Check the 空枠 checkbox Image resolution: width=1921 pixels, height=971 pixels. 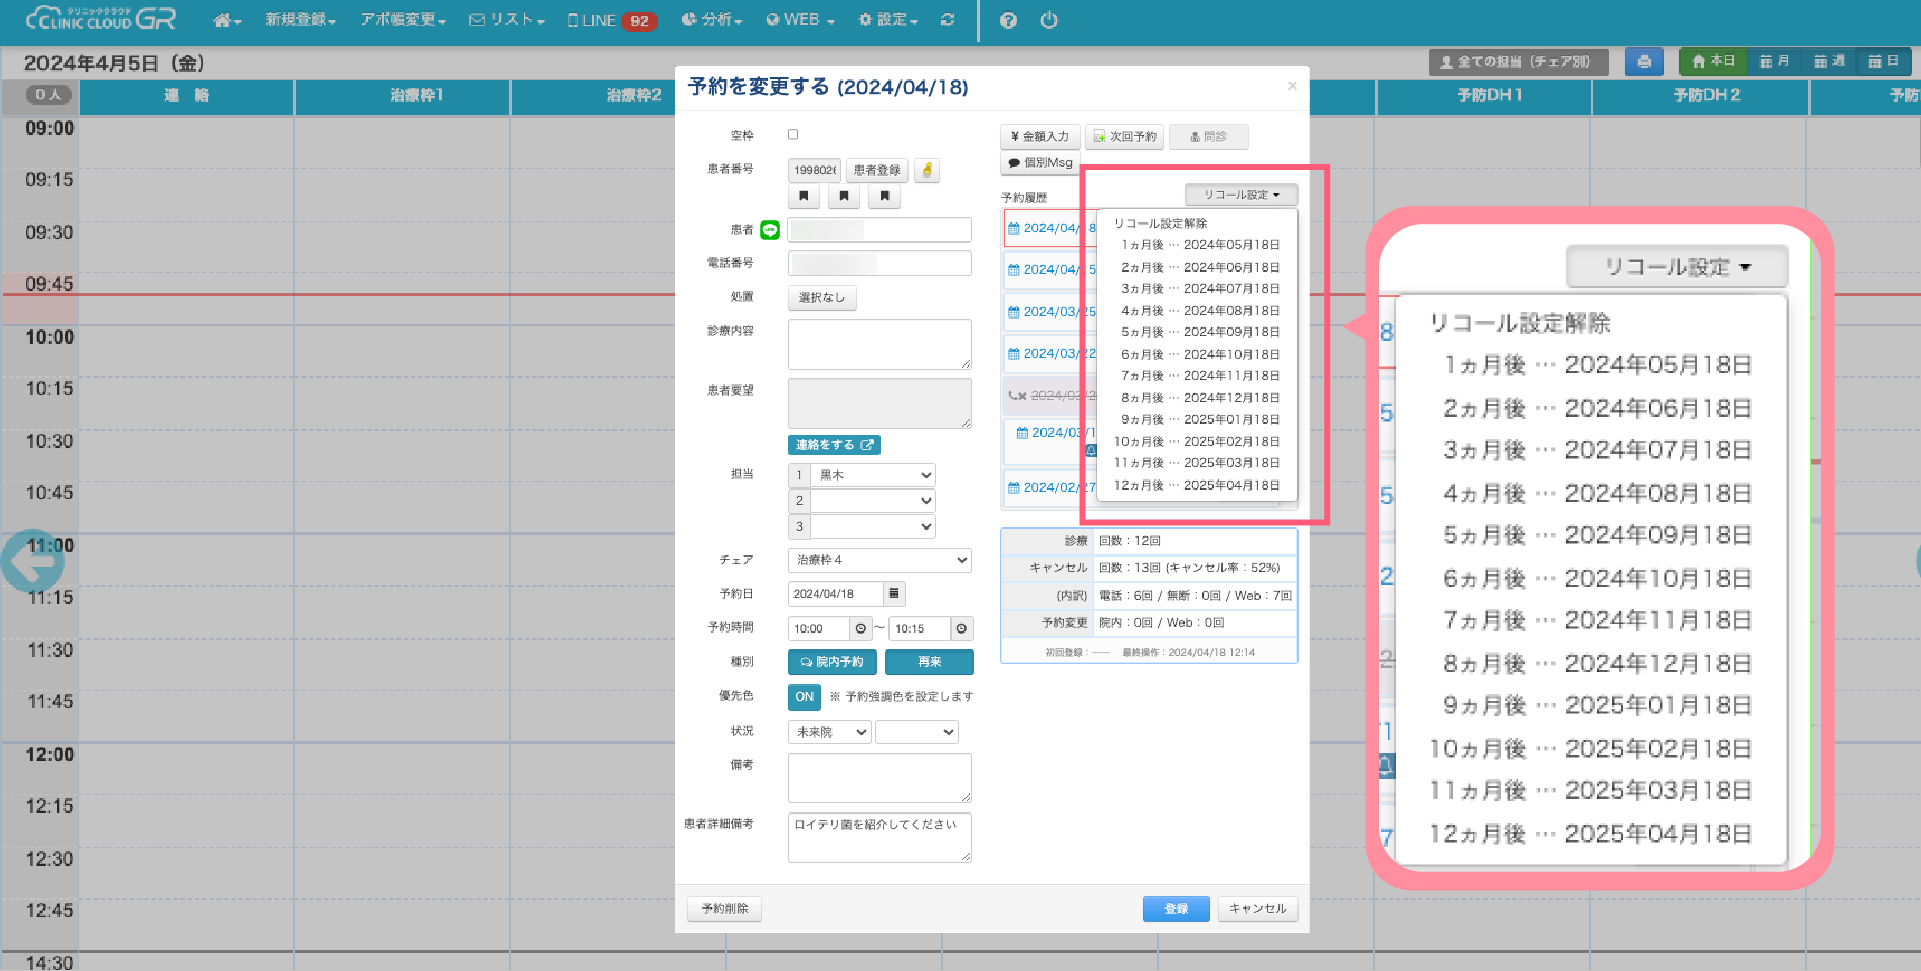[793, 135]
